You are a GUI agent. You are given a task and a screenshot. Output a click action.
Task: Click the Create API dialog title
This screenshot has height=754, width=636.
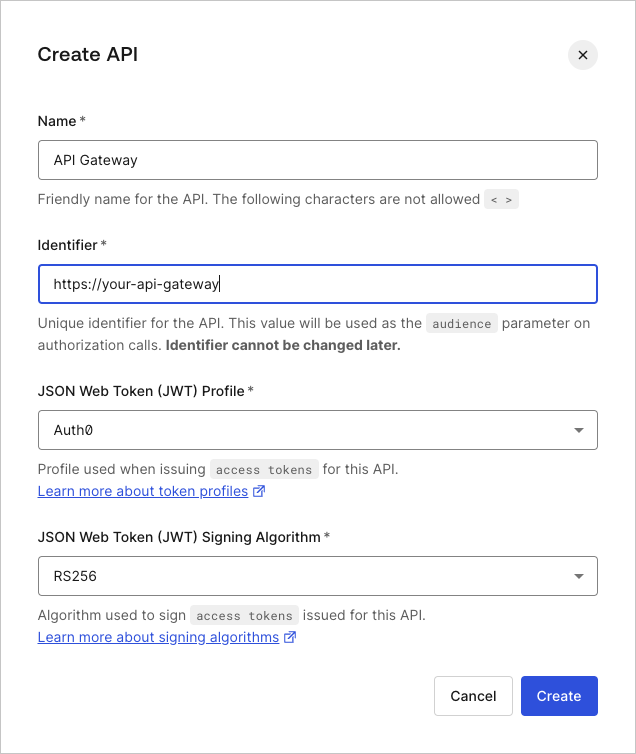pos(88,54)
